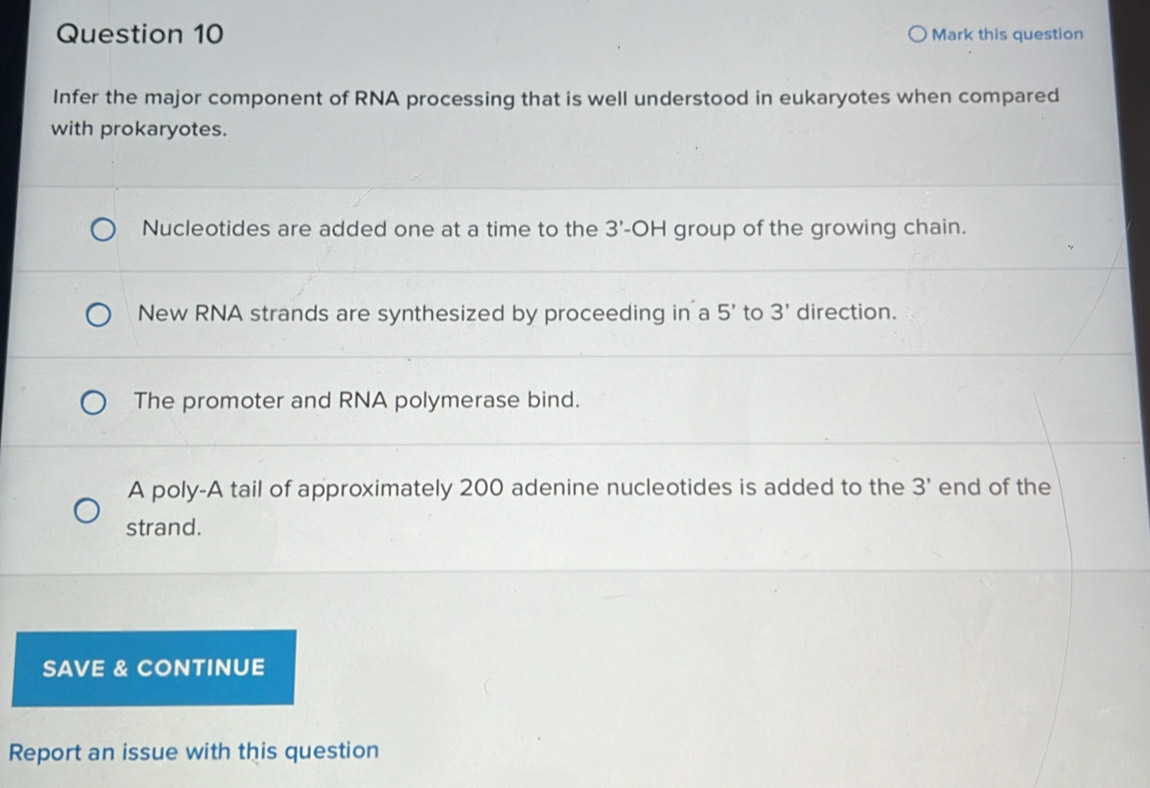Click the 'Mark this question' label text
Screen dimensions: 1150x788
1006,35
